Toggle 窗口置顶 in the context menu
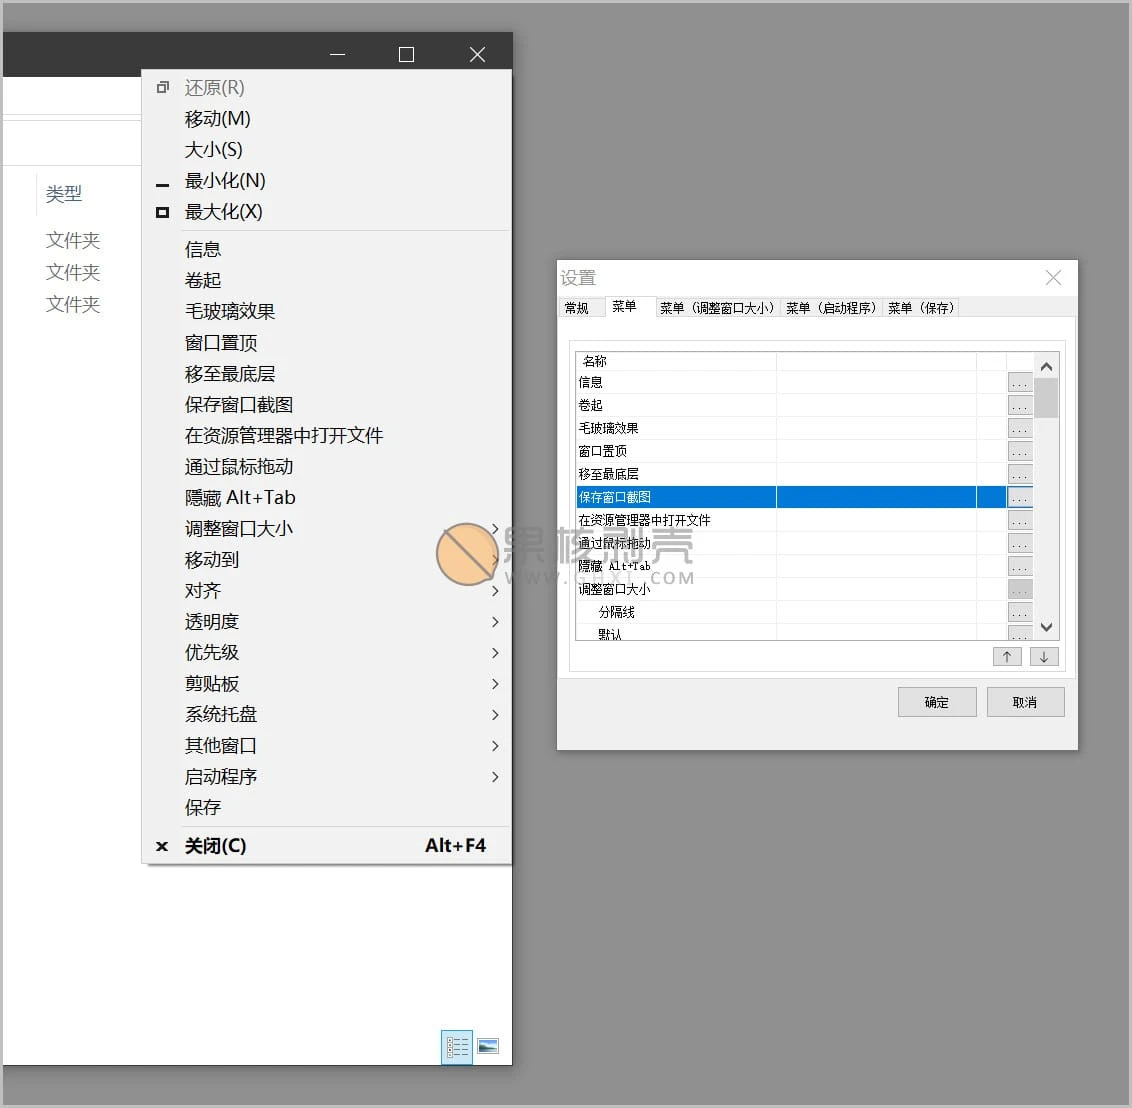Image resolution: width=1132 pixels, height=1108 pixels. (222, 342)
